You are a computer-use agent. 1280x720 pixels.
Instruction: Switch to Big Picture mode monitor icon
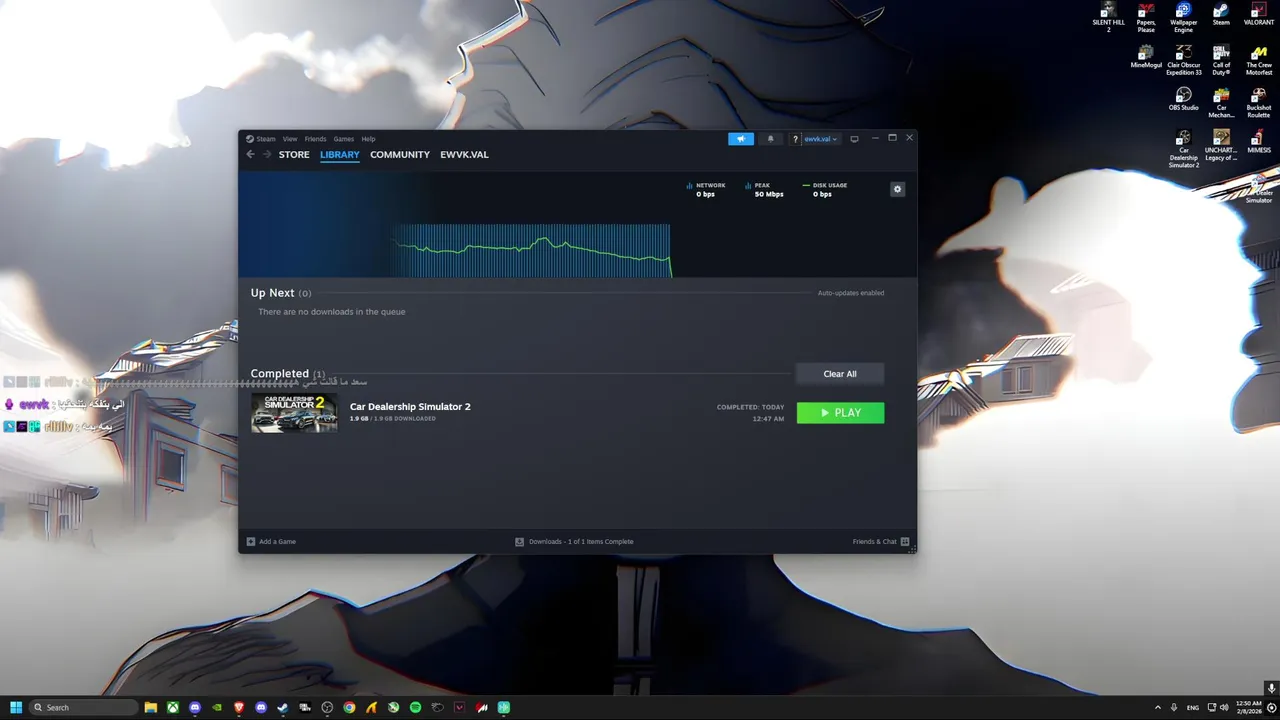[x=854, y=139]
